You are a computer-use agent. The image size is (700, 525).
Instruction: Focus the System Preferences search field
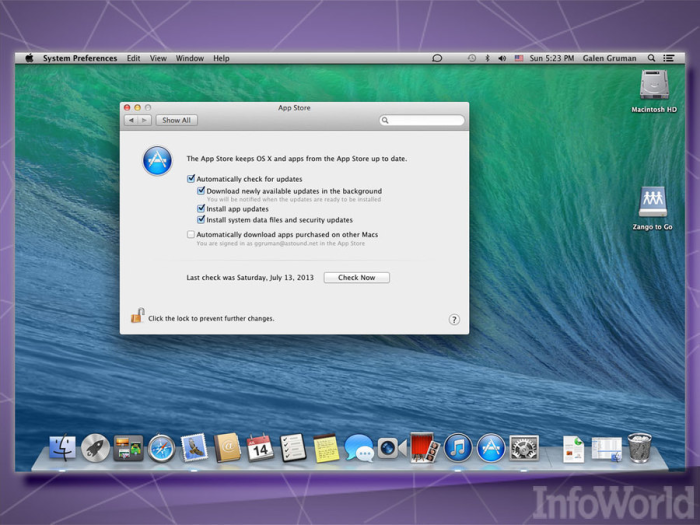pyautogui.click(x=422, y=120)
